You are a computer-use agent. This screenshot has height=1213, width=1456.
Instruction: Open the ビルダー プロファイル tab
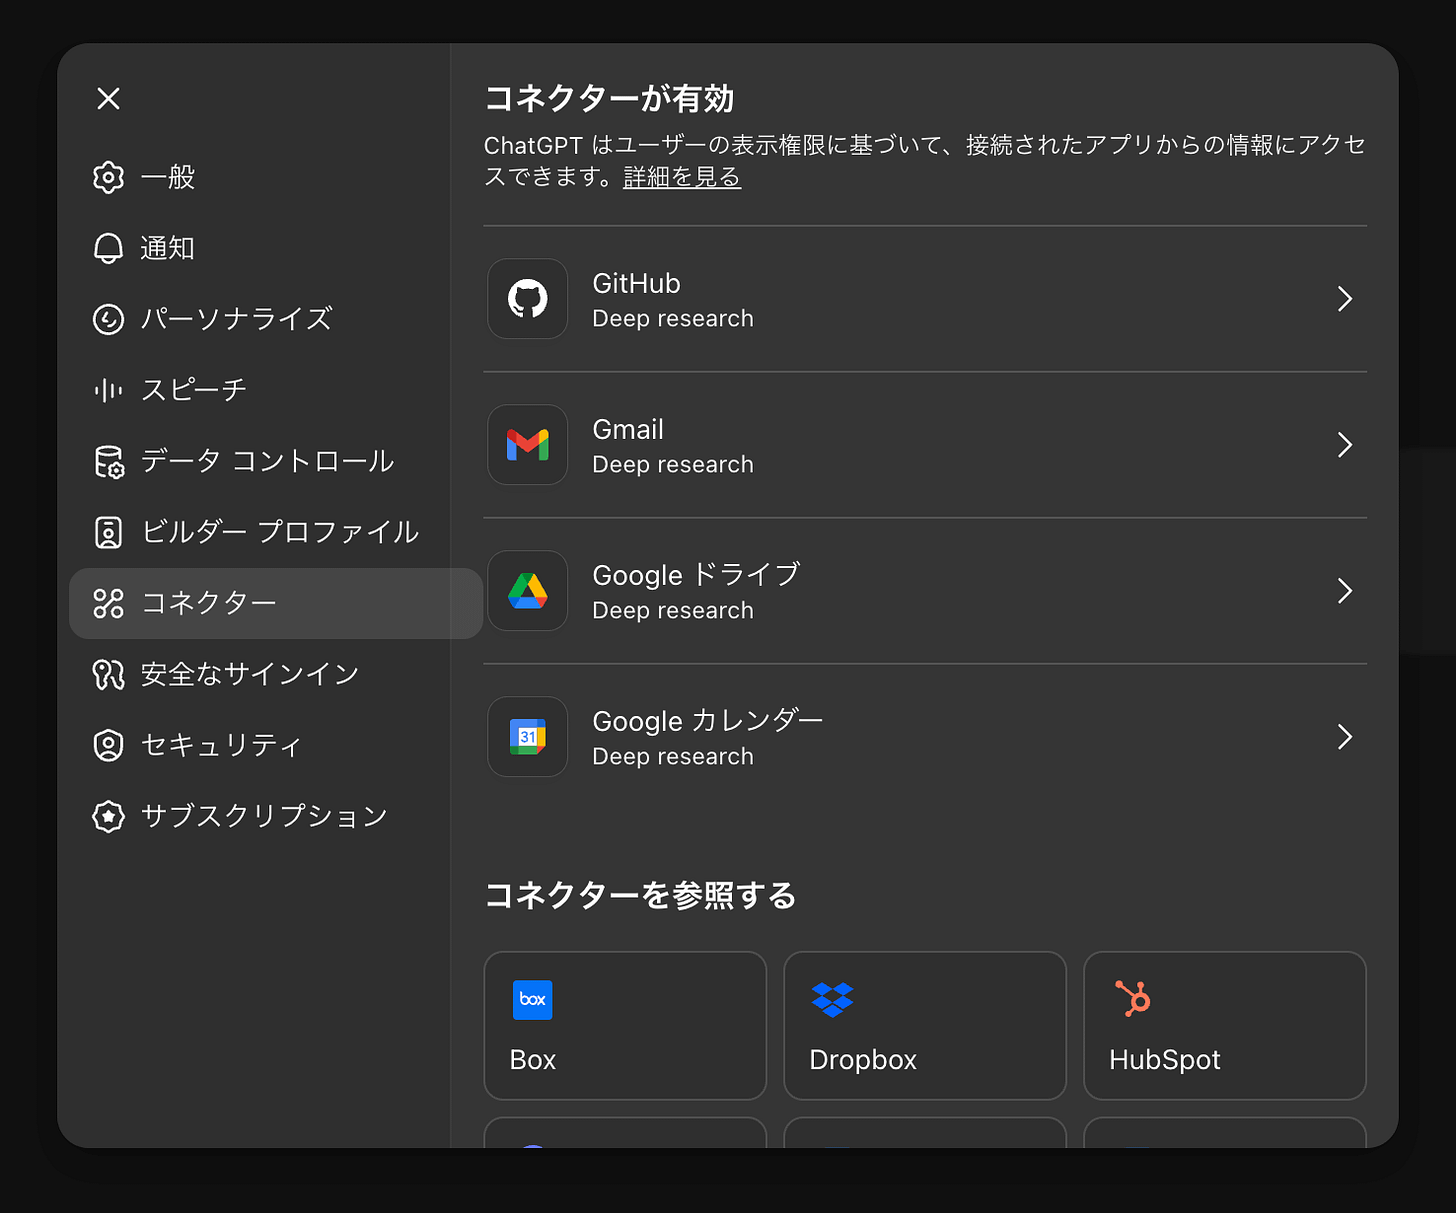(x=275, y=532)
